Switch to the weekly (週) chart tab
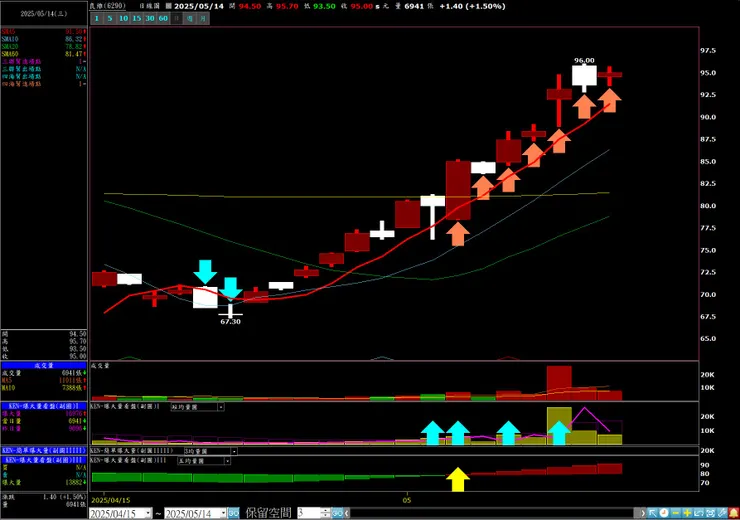 tap(190, 18)
